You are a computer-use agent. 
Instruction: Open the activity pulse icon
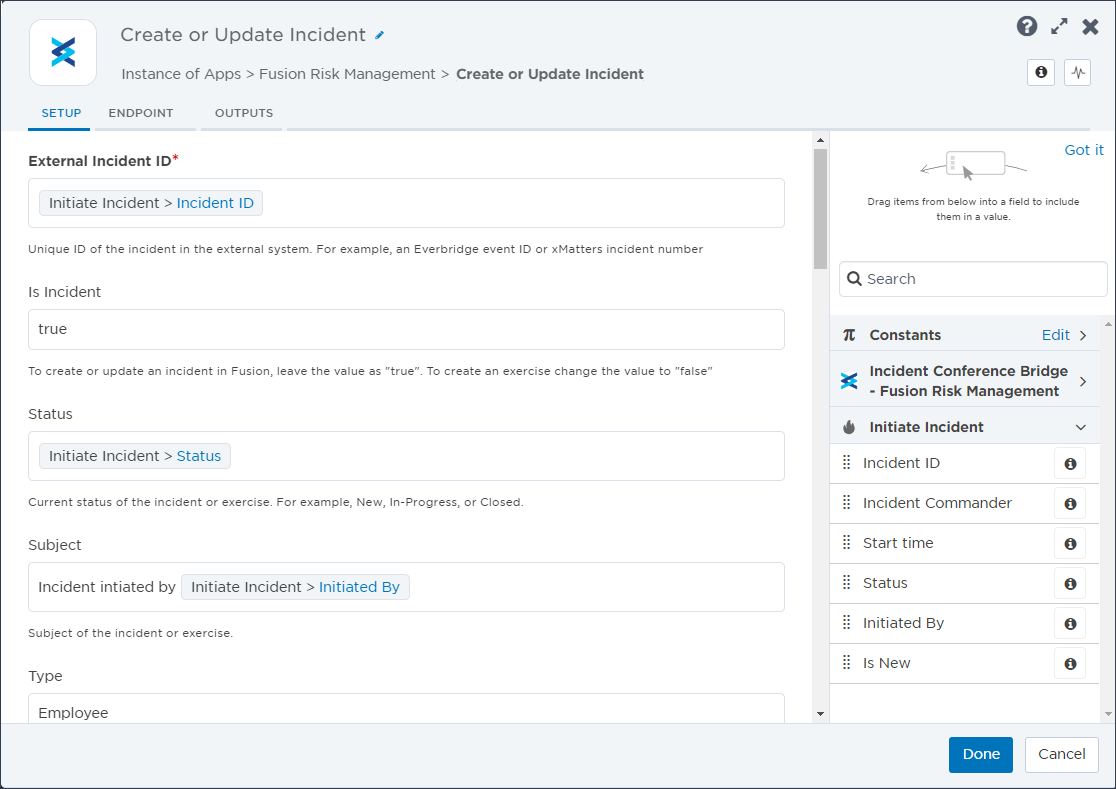[x=1078, y=72]
